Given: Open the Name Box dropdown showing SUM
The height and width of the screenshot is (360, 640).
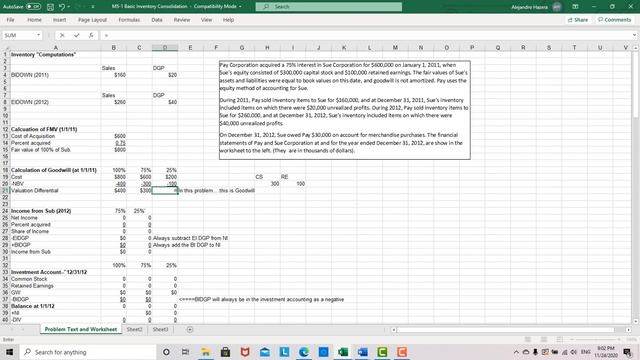Looking at the screenshot, I should coord(38,35).
